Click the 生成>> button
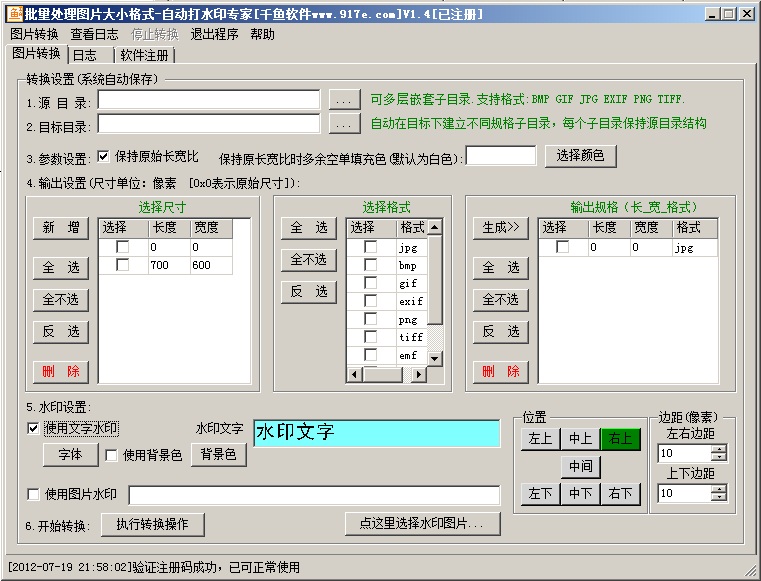The width and height of the screenshot is (761, 581). tap(500, 228)
